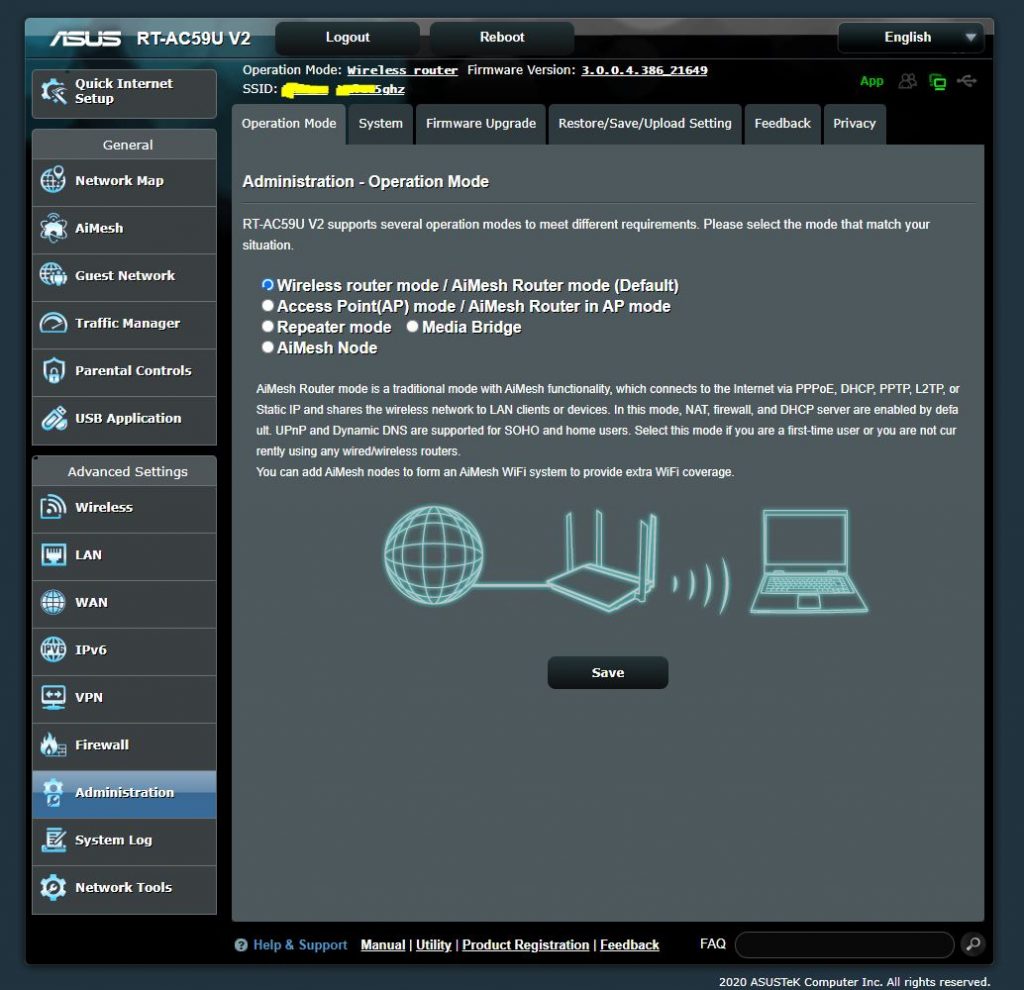The height and width of the screenshot is (990, 1024).
Task: Click the footer Feedback link
Action: [630, 945]
